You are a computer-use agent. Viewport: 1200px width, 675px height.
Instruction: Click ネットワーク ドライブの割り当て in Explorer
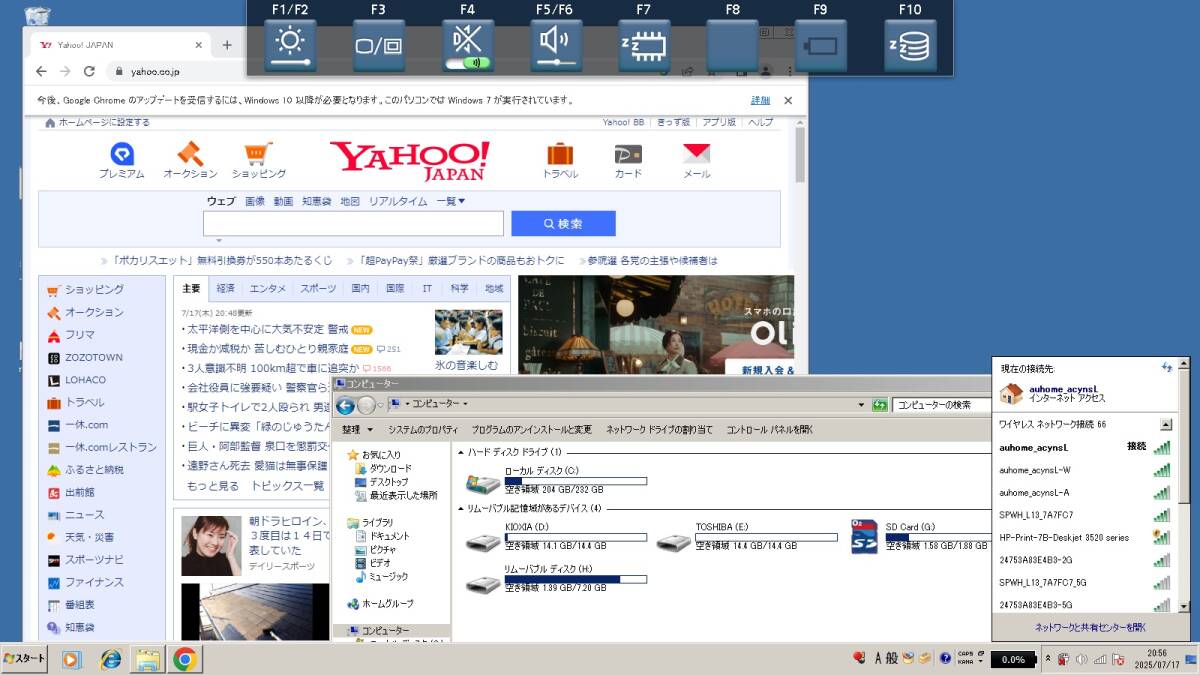click(x=660, y=430)
